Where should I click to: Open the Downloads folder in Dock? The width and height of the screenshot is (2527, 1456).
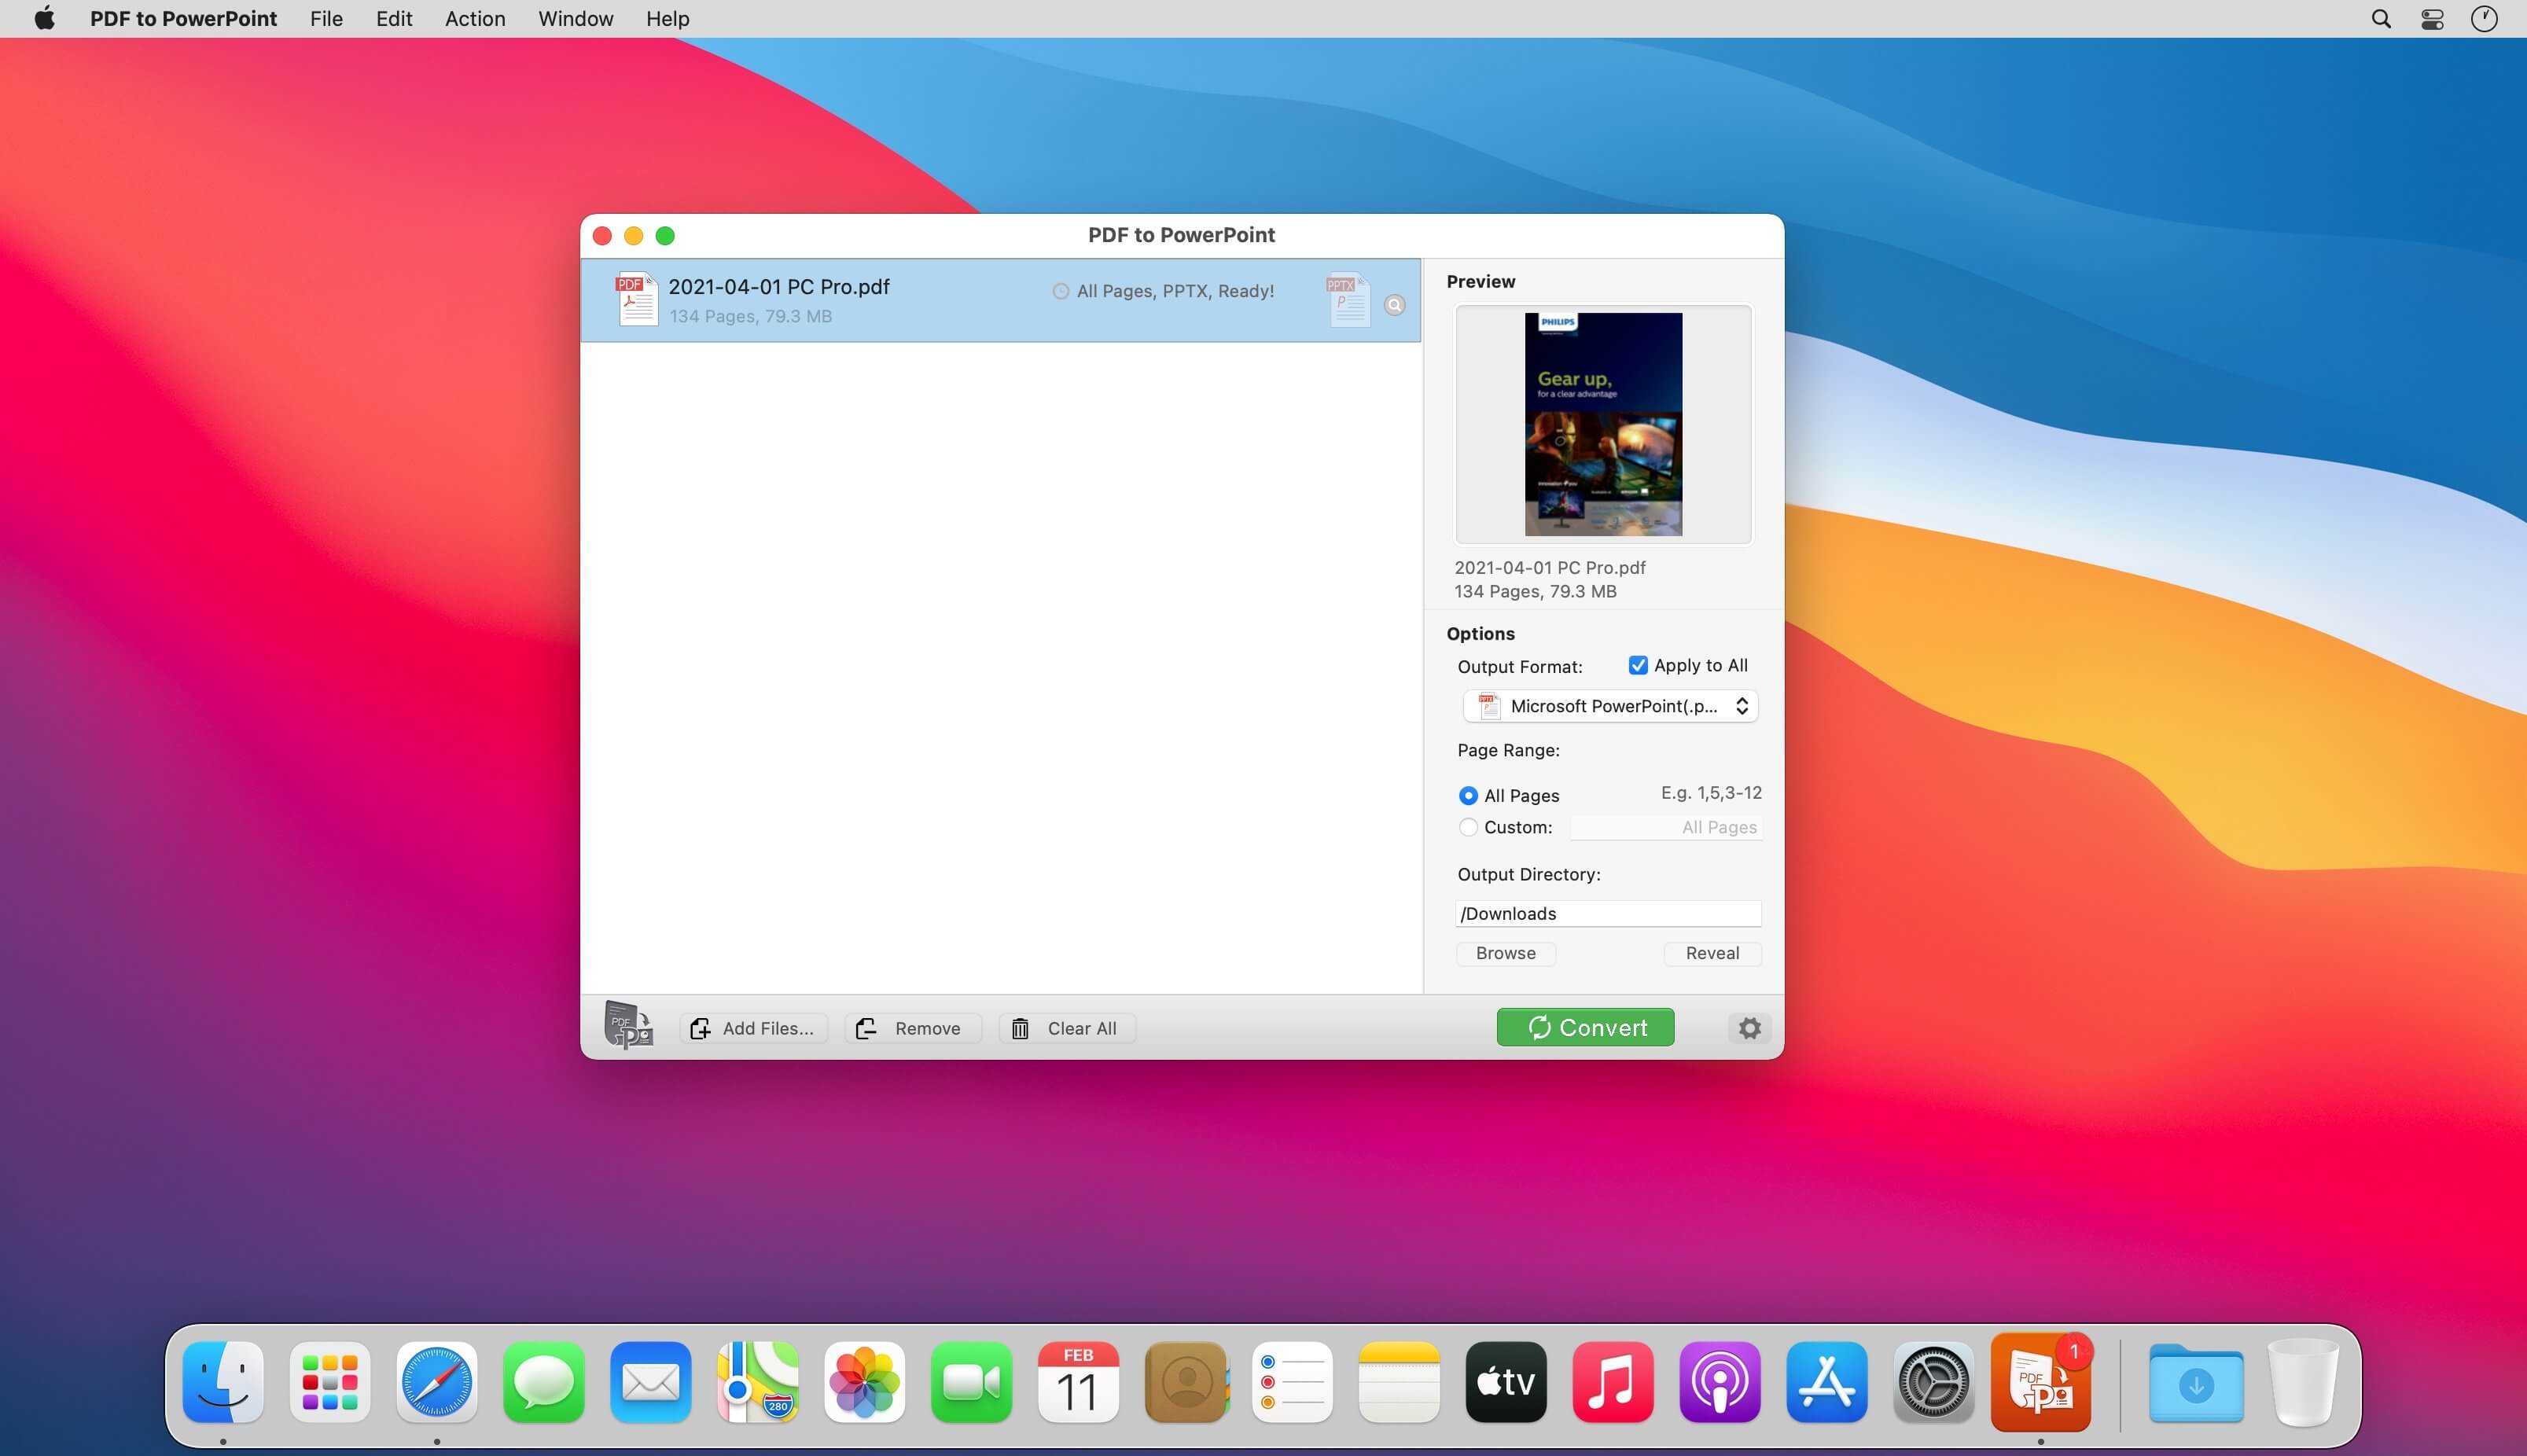[x=2195, y=1384]
